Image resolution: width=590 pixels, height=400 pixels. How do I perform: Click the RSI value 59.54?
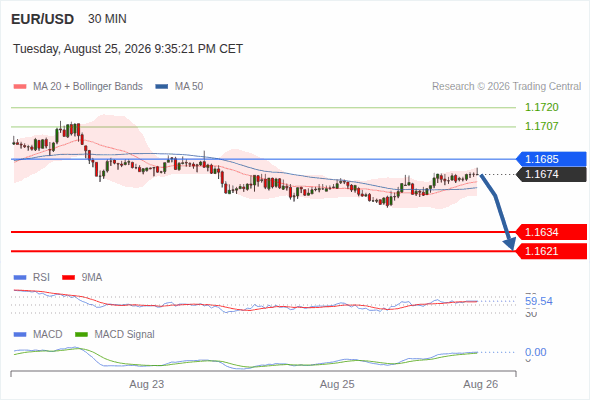(539, 301)
